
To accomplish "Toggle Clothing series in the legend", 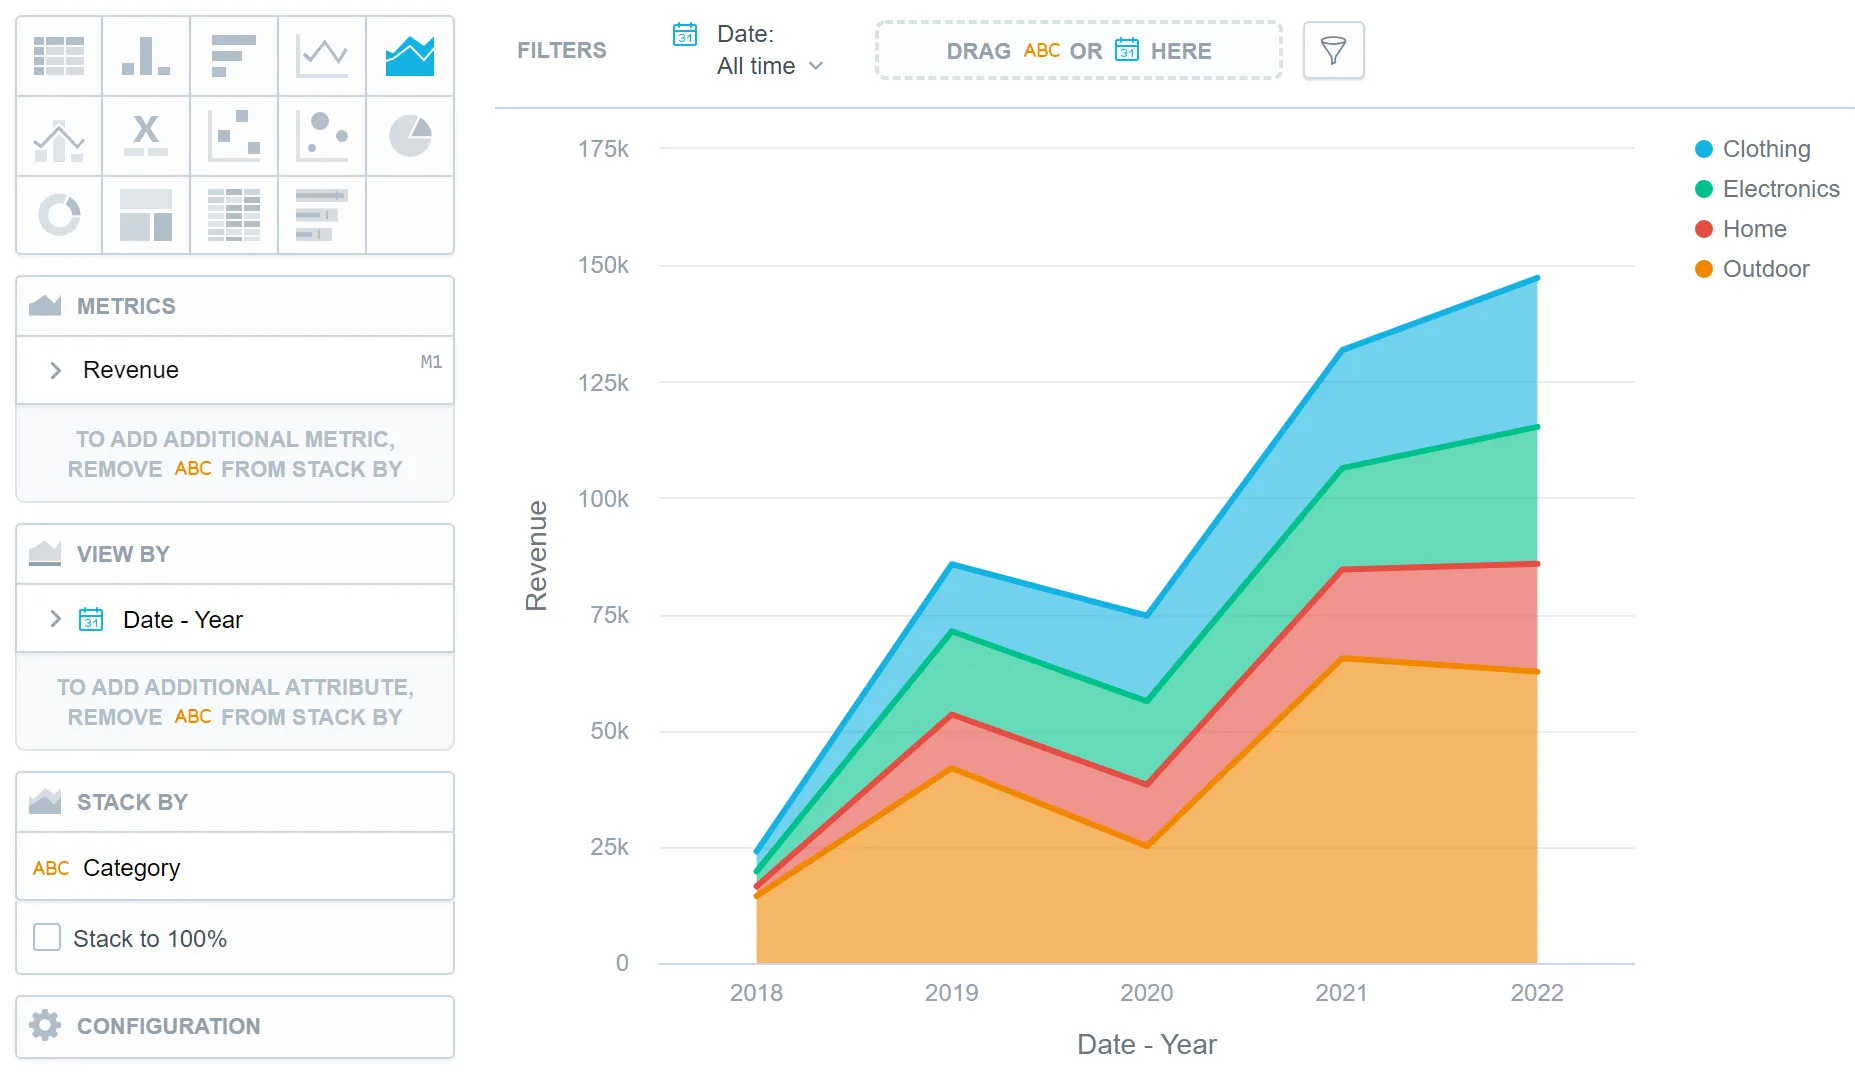I will click(1765, 149).
